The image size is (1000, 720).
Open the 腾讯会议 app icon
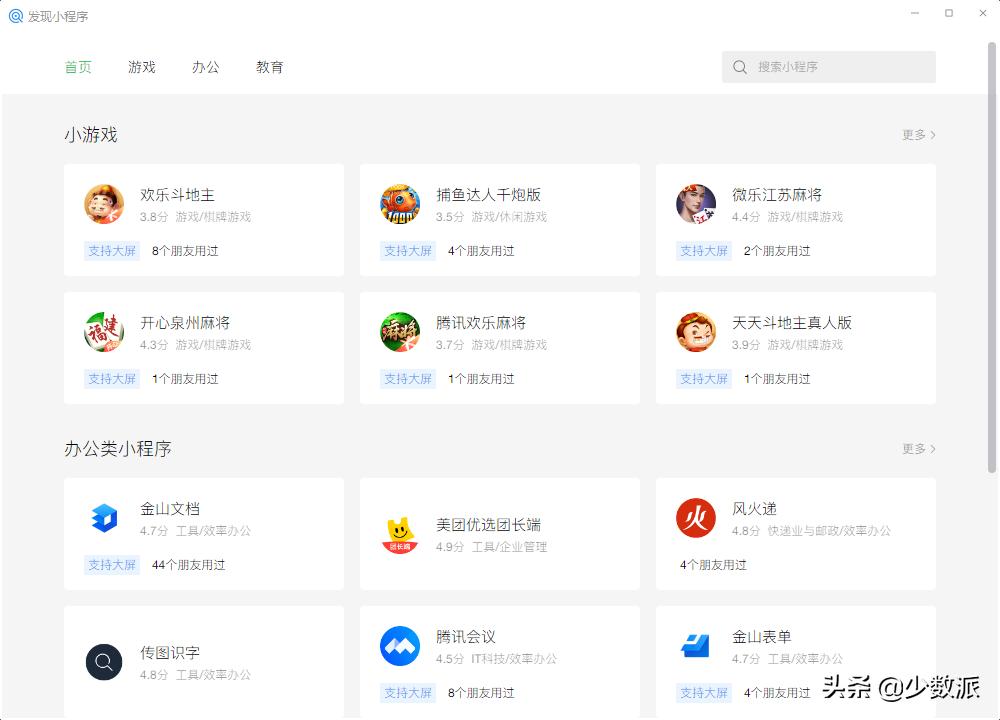400,646
